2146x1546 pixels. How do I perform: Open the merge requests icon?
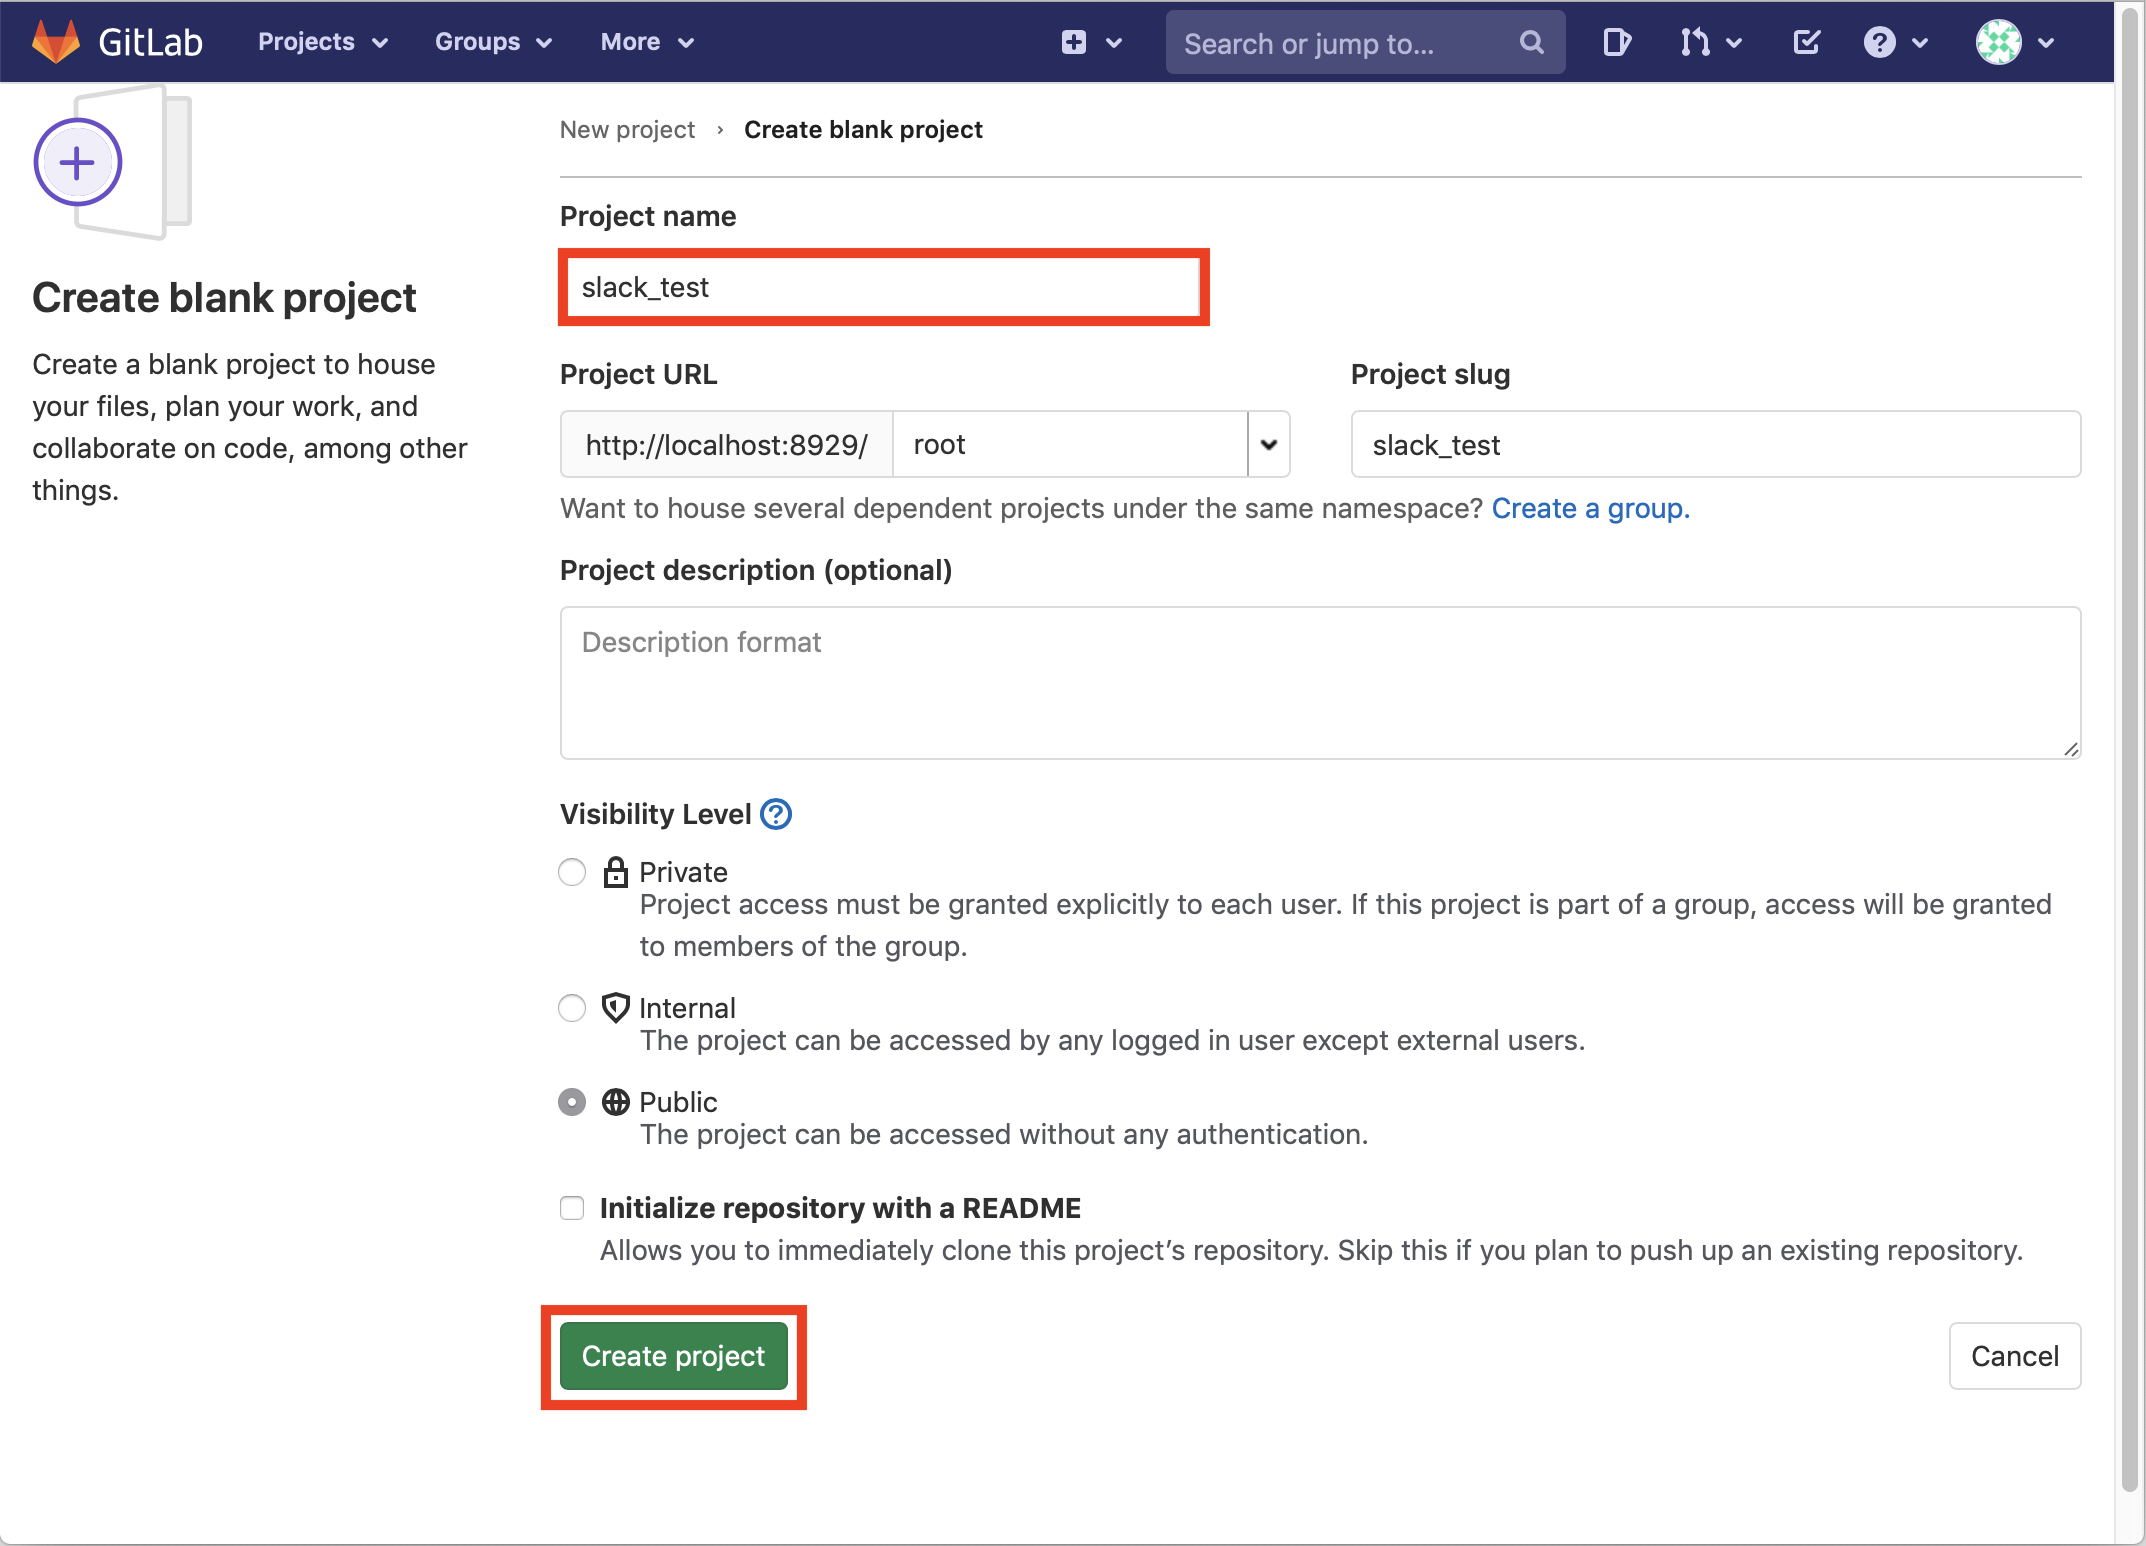[x=1695, y=42]
